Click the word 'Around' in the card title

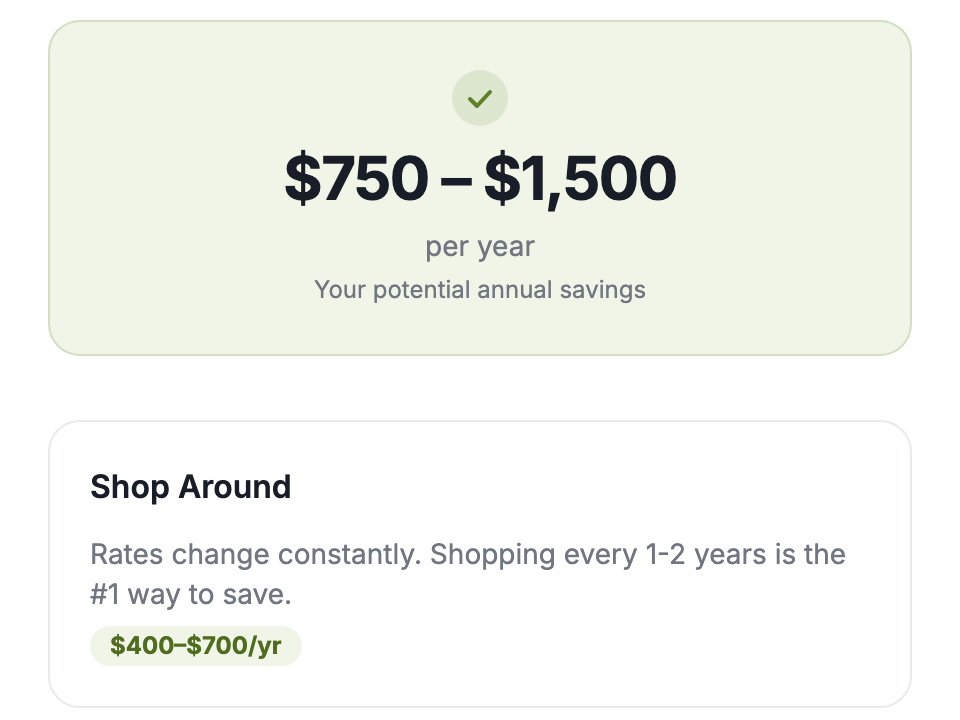[x=234, y=487]
